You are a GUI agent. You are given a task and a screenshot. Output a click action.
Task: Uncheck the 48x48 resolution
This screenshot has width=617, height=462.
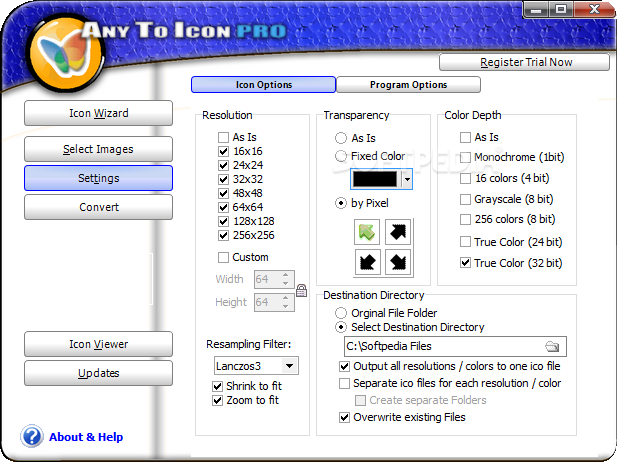pyautogui.click(x=223, y=193)
